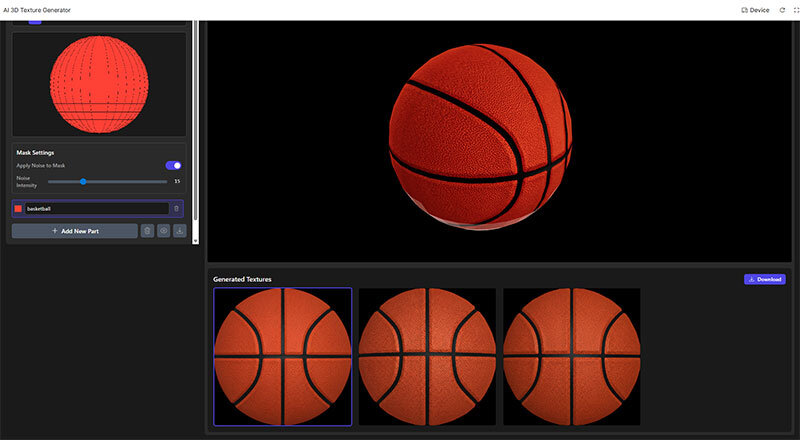
Task: Download the generated textures
Action: (x=764, y=279)
